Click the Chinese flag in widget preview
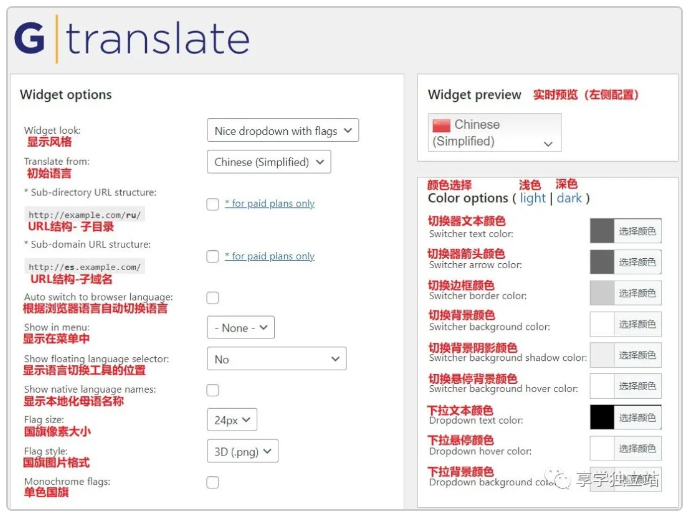This screenshot has height=516, width=687. click(441, 125)
